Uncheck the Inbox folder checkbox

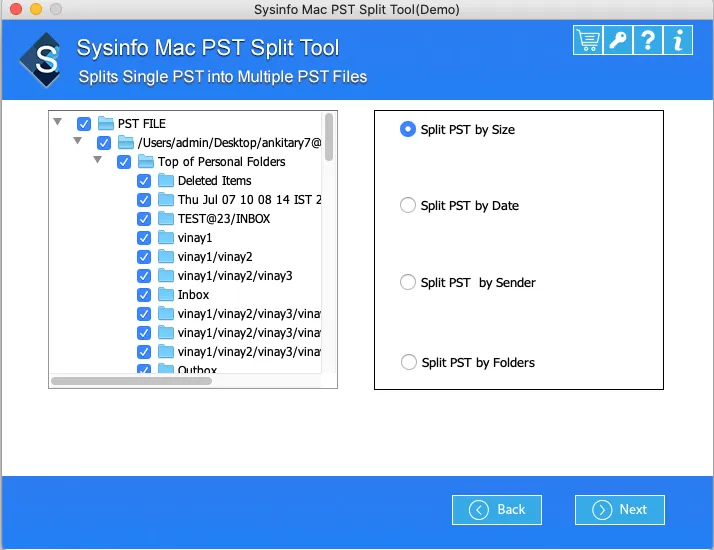(144, 295)
